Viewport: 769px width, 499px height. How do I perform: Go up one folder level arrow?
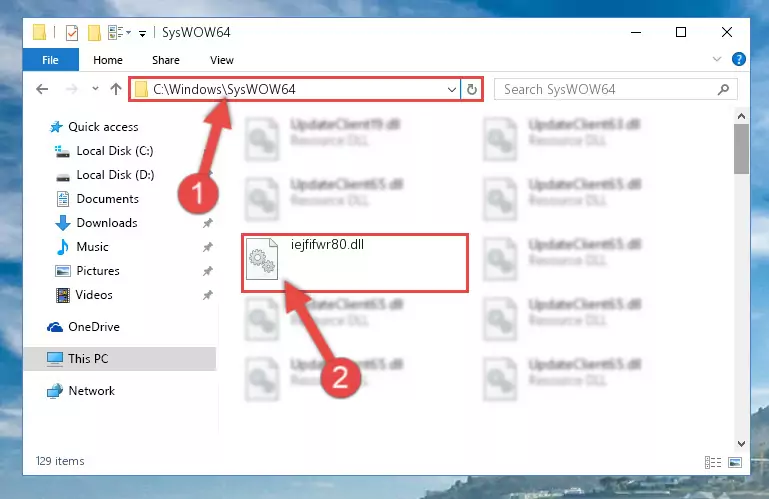[x=116, y=89]
